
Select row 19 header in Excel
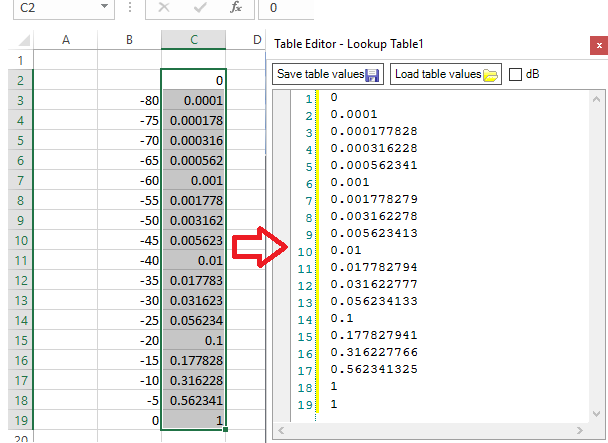21,421
